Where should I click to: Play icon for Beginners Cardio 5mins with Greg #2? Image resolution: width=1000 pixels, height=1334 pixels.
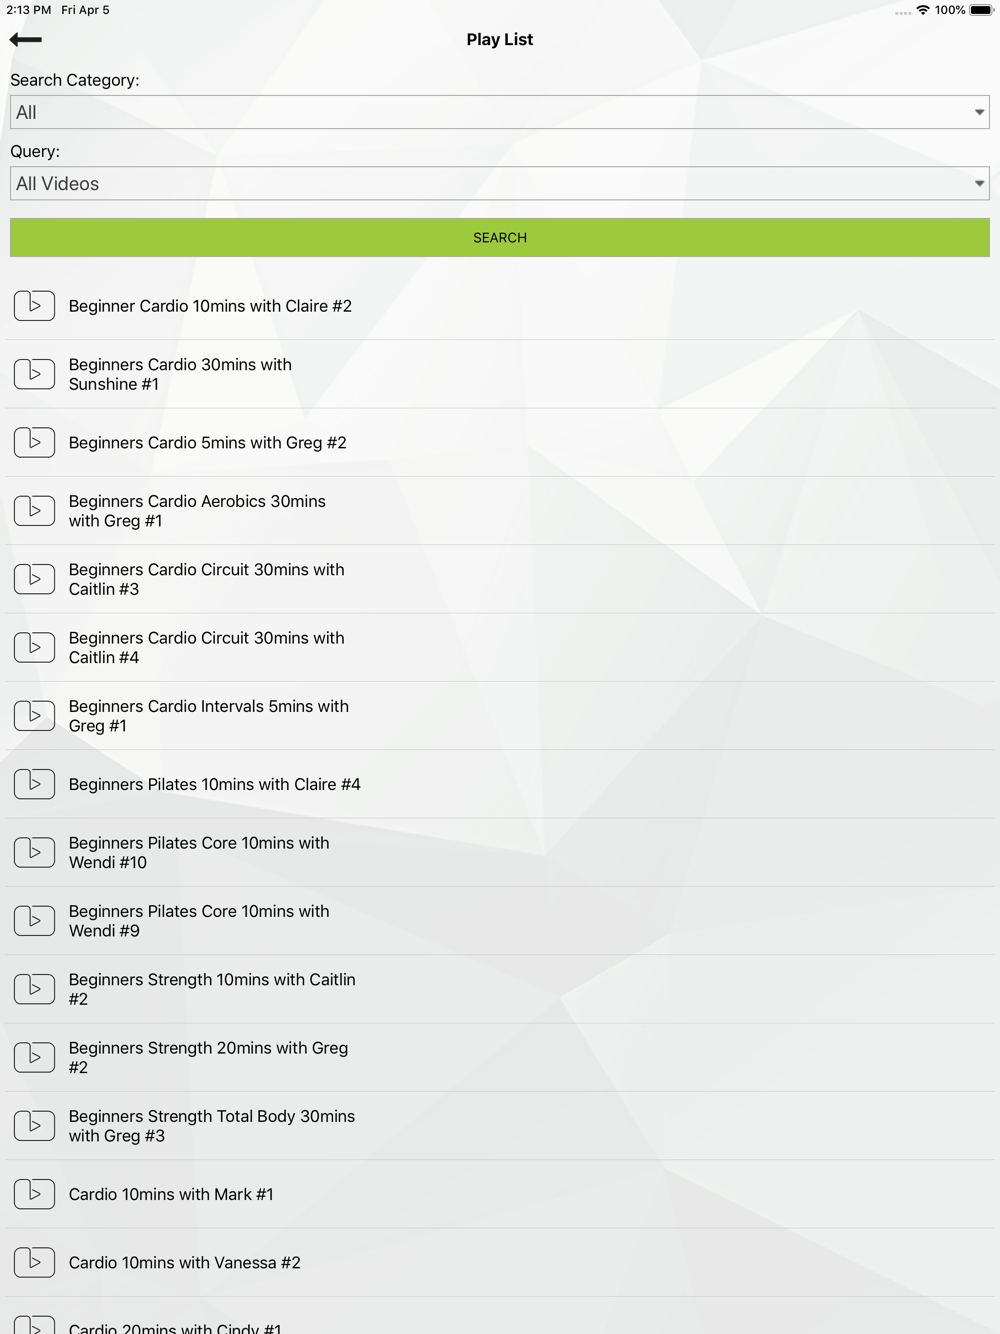[x=34, y=442]
